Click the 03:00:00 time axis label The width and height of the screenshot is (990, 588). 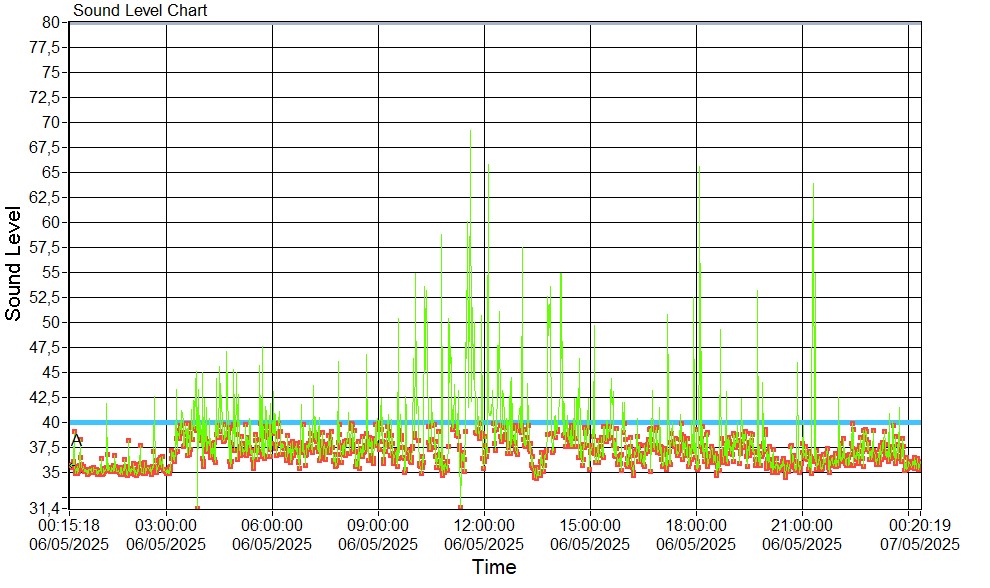[x=166, y=523]
